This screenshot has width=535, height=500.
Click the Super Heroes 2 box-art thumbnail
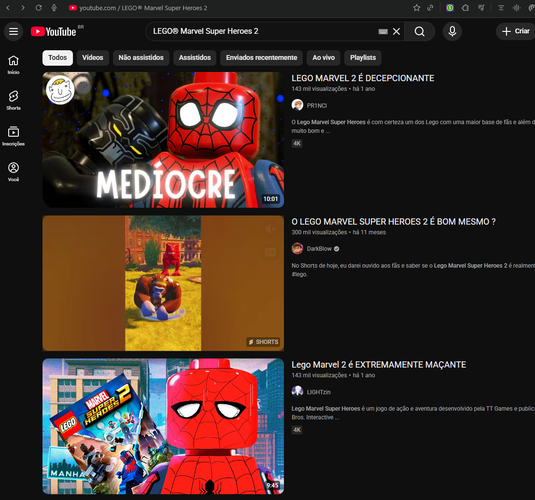point(163,426)
